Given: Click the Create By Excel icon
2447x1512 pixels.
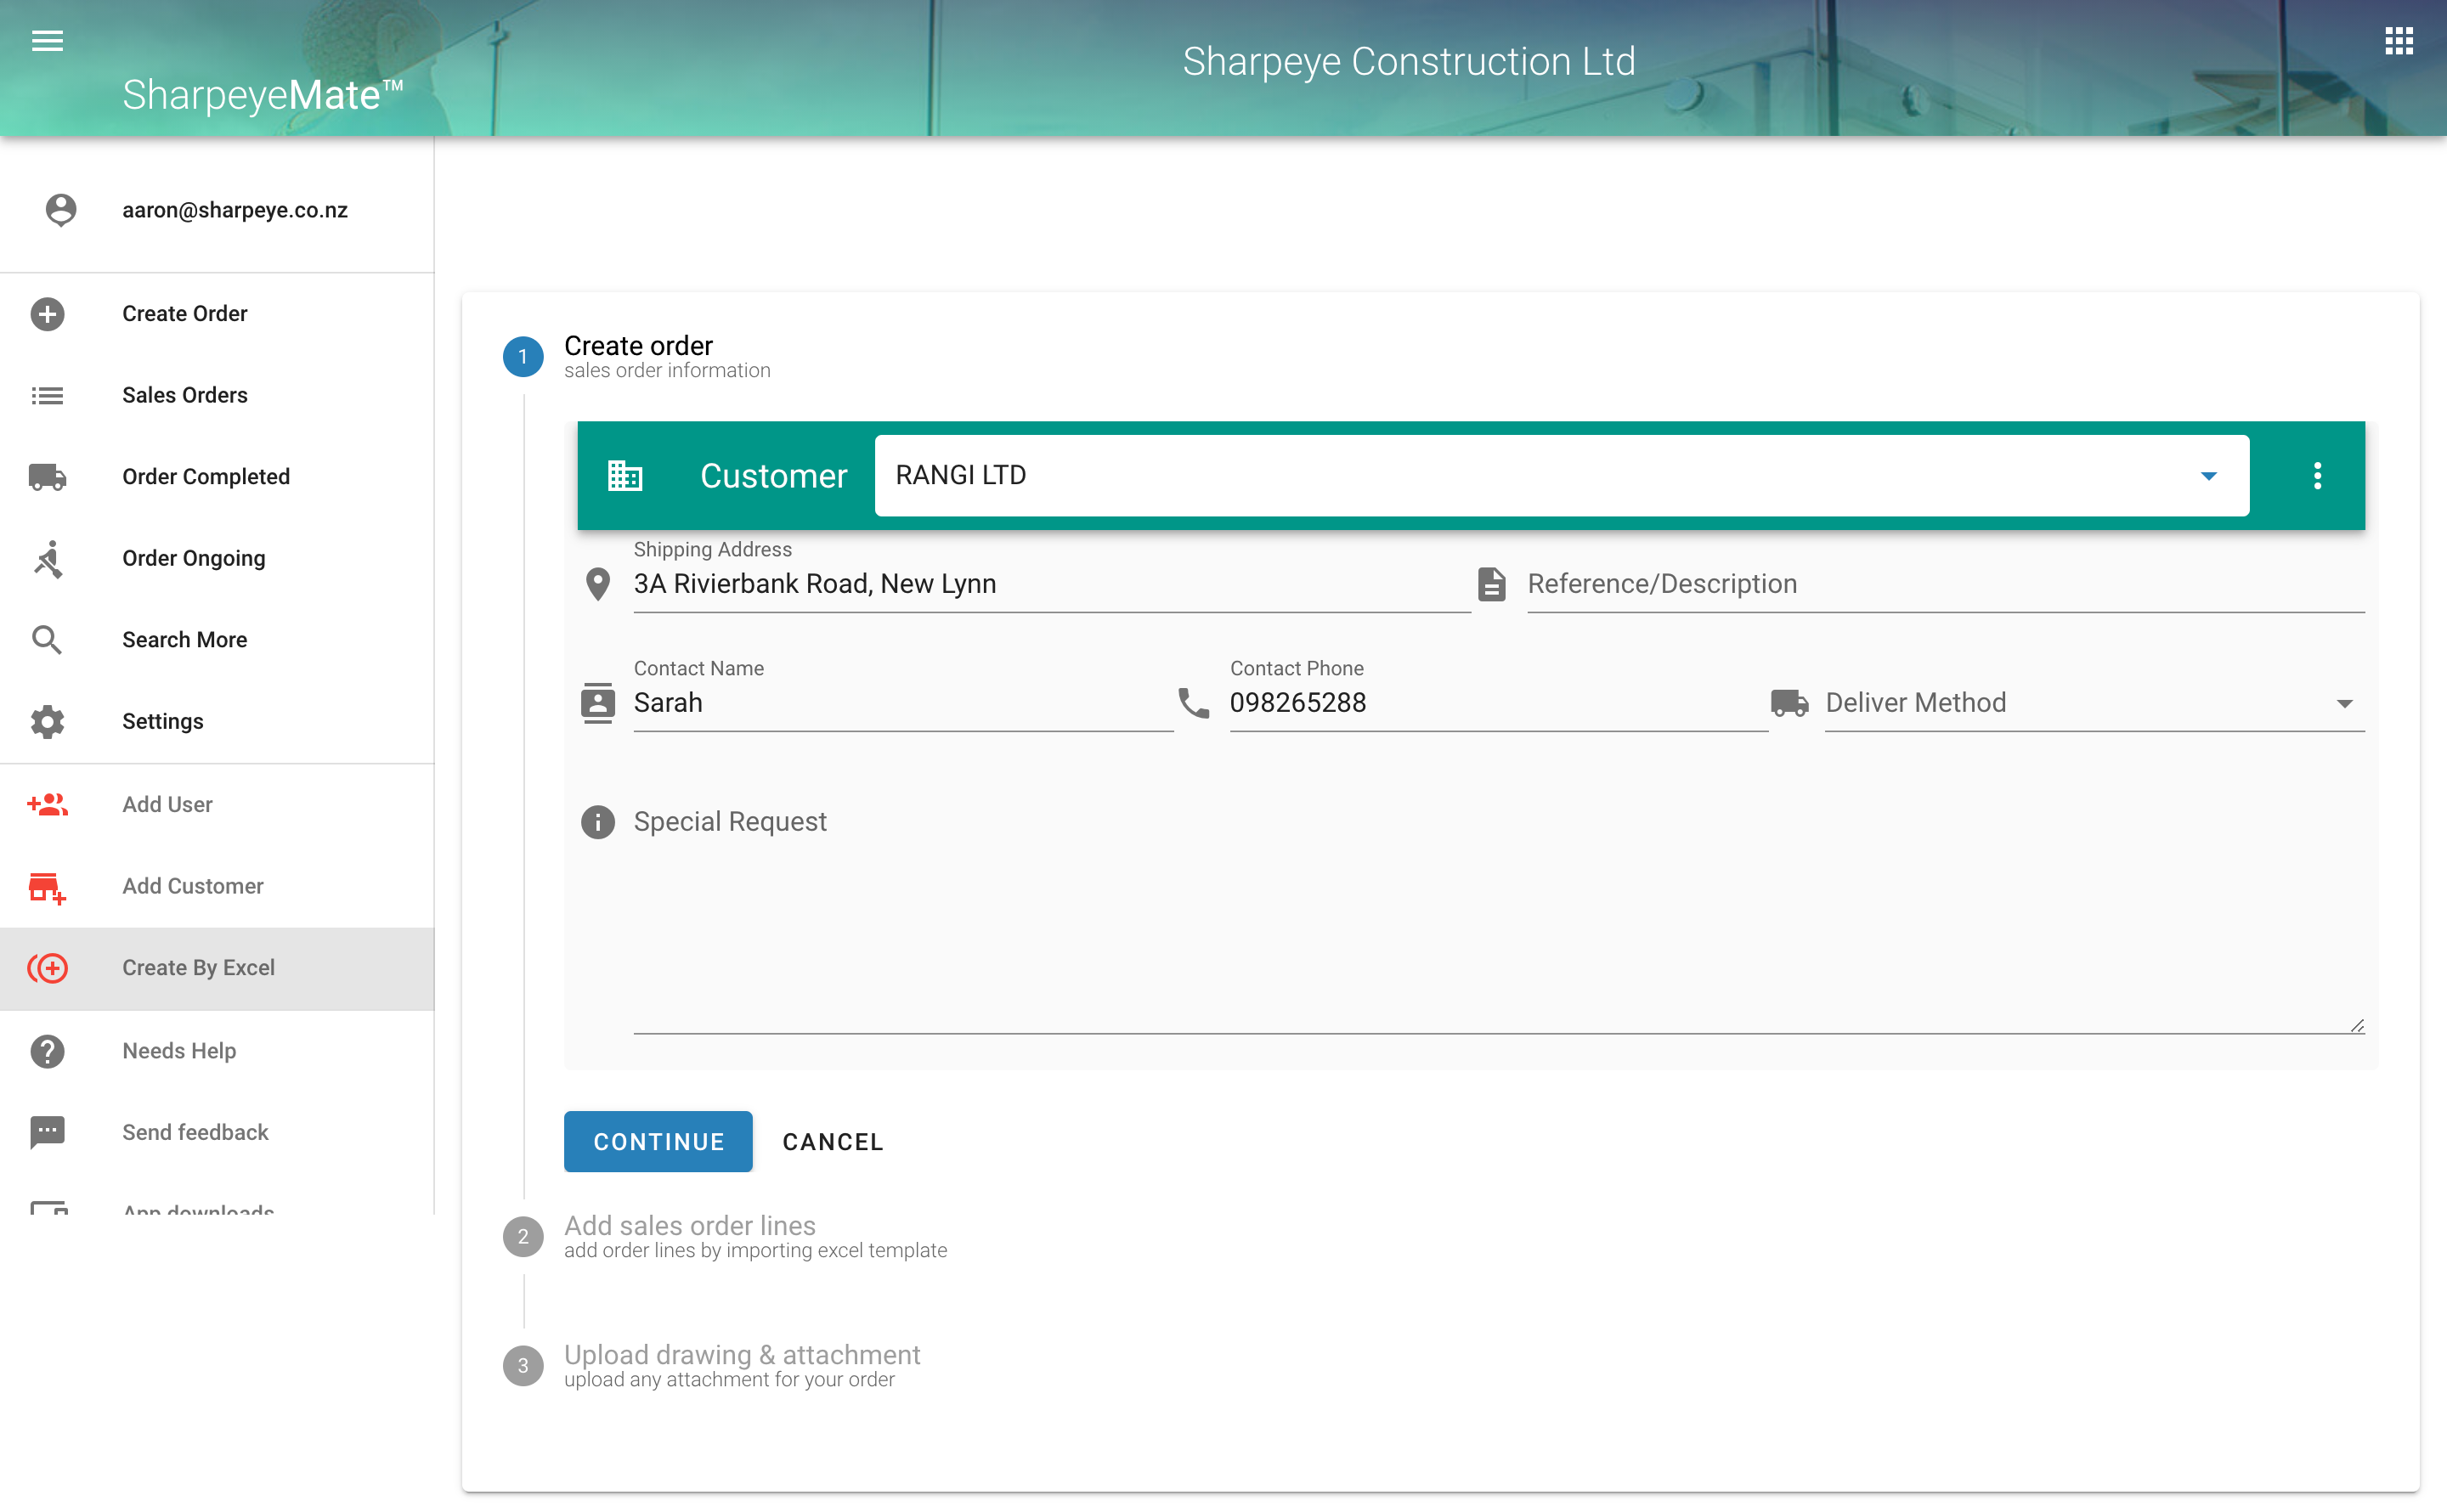Looking at the screenshot, I should (48, 968).
